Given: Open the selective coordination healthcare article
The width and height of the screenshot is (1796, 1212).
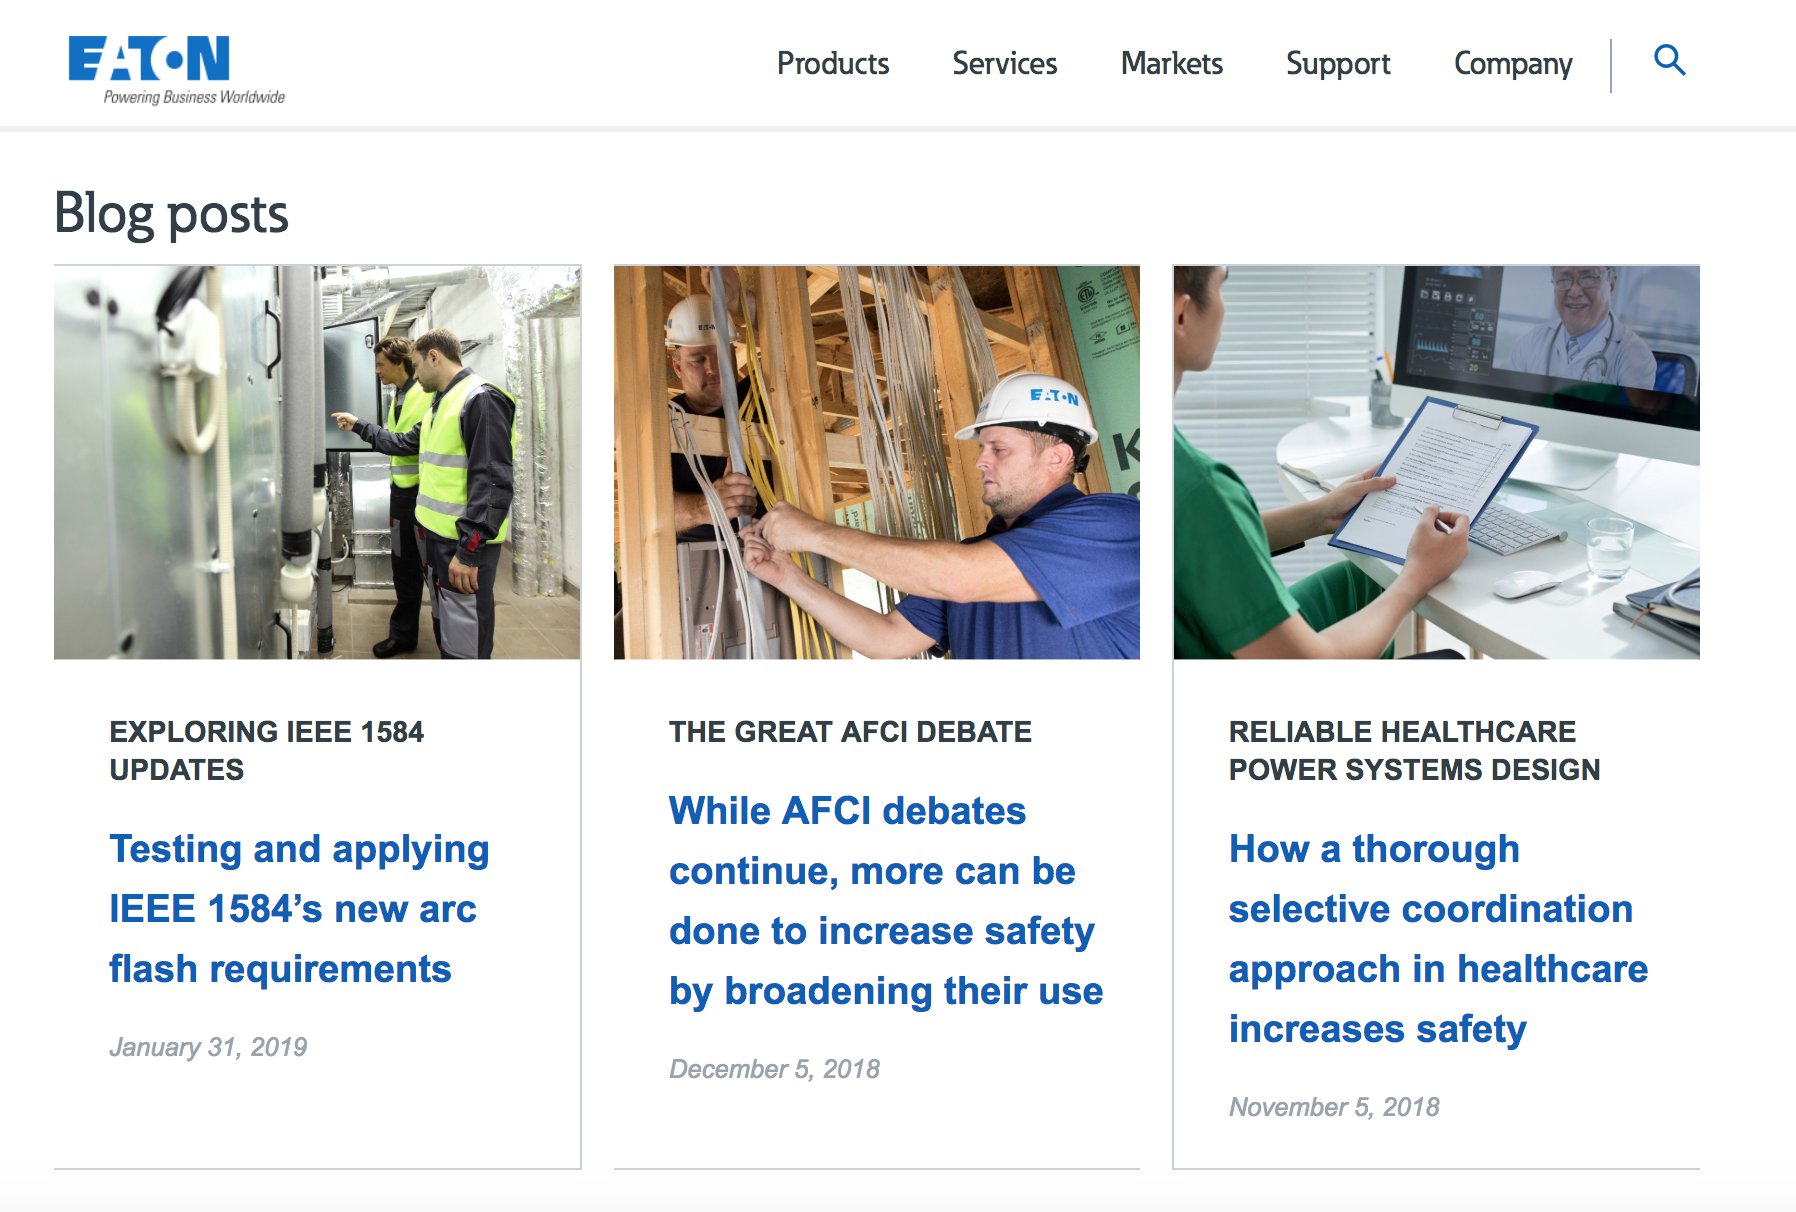Looking at the screenshot, I should pos(1437,938).
